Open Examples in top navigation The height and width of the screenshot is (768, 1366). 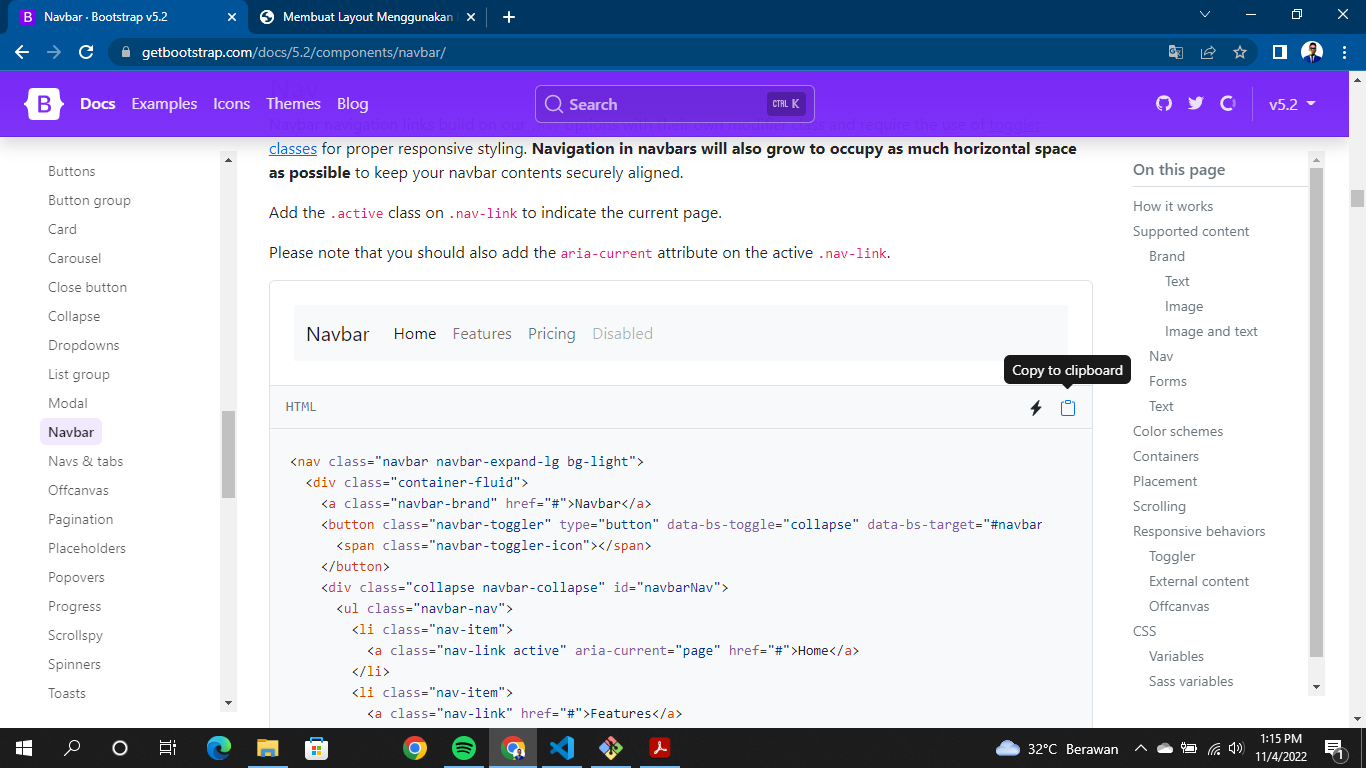tap(164, 104)
